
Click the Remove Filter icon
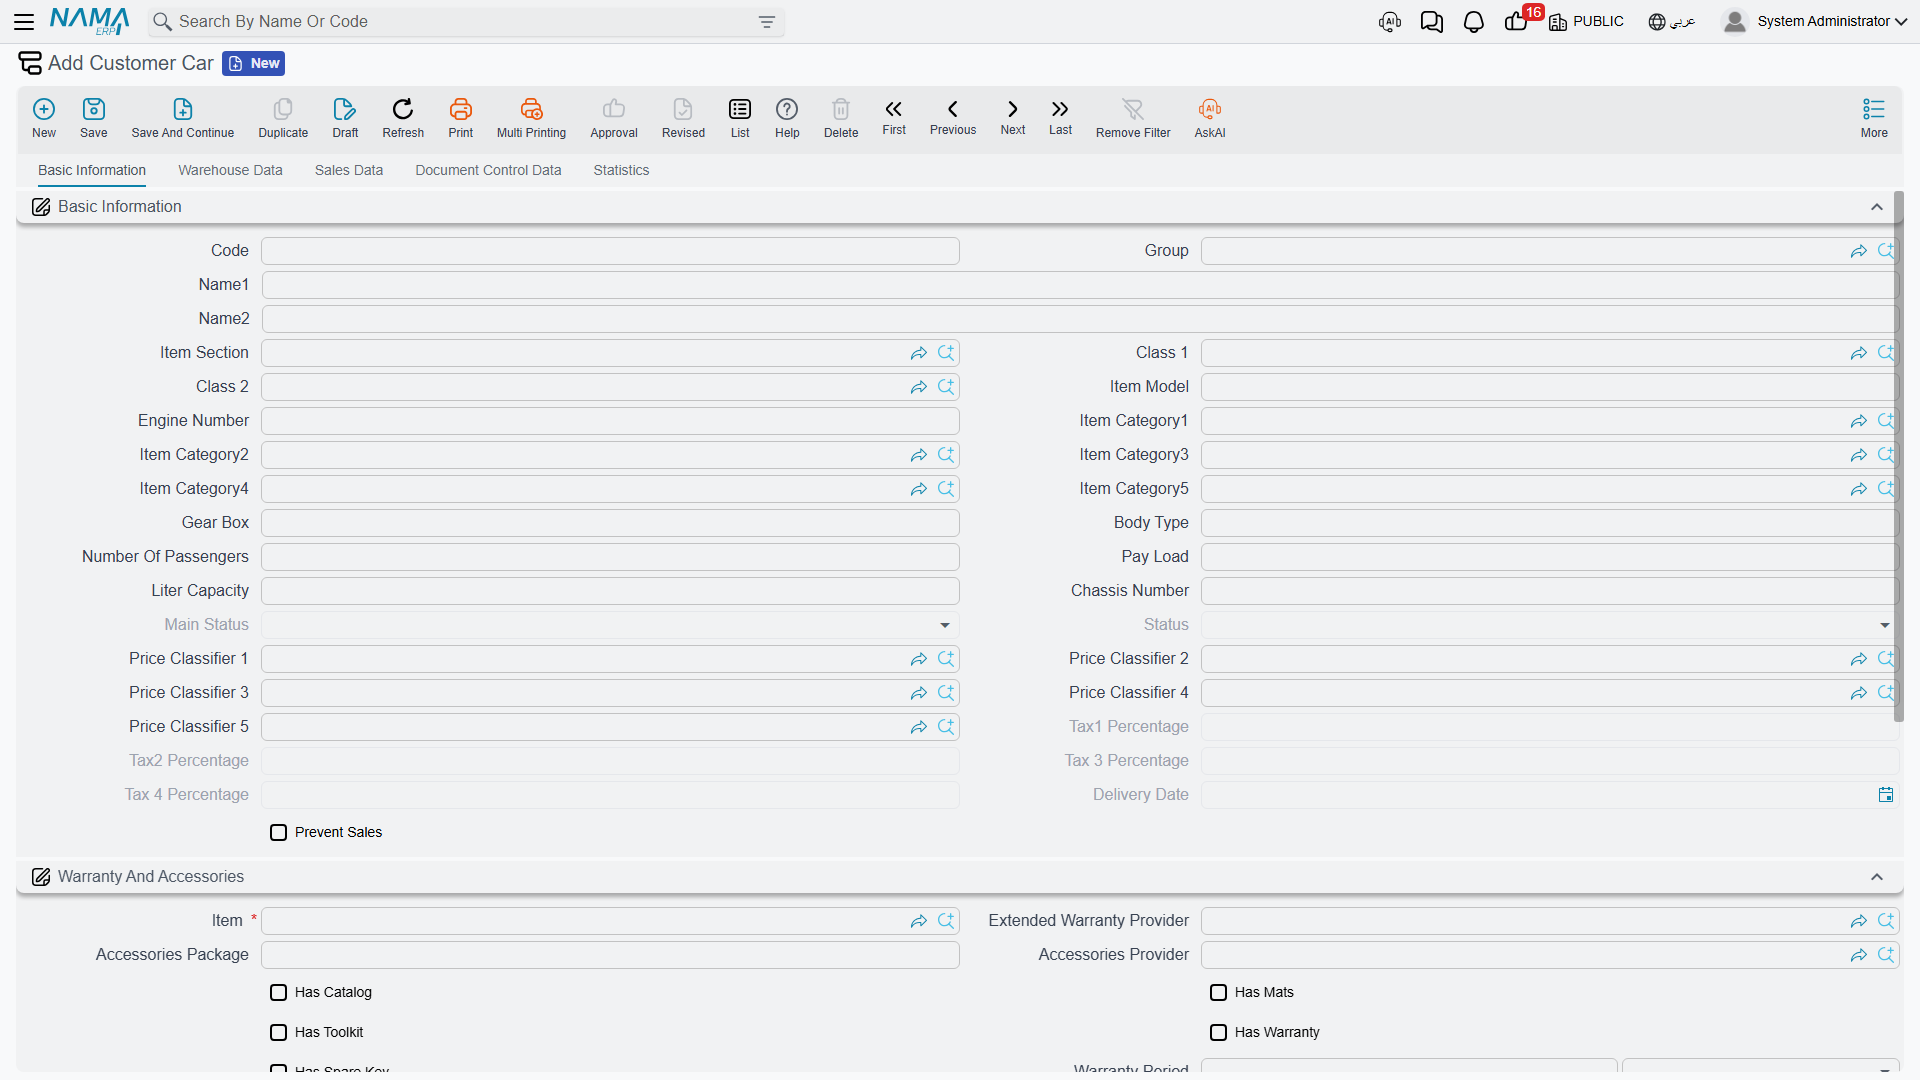point(1133,118)
